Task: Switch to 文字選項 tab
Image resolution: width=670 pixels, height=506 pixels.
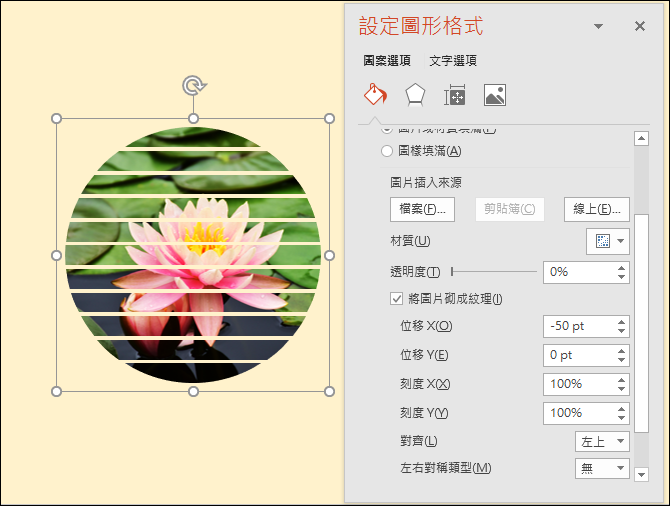Action: tap(453, 61)
